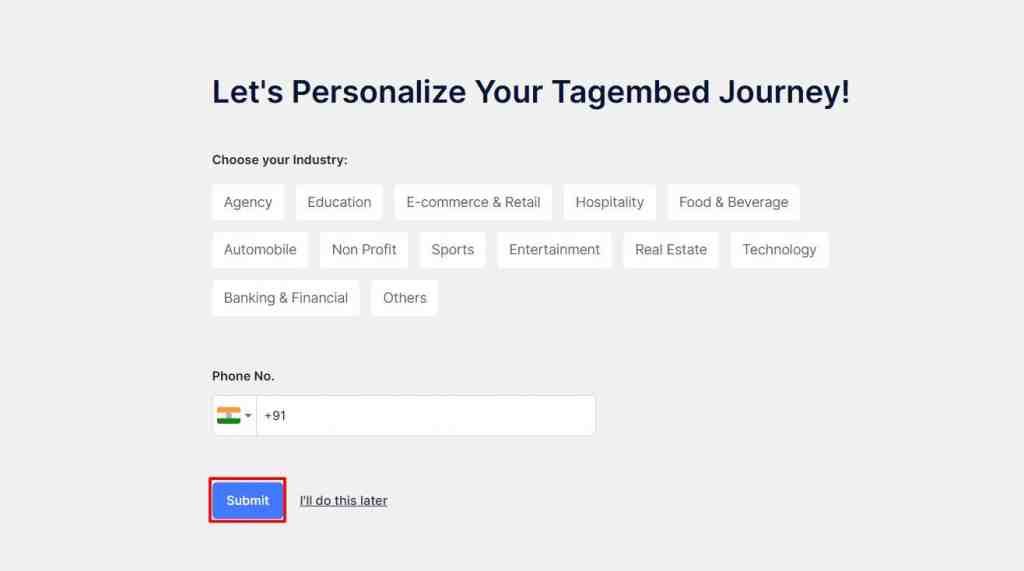This screenshot has height=571, width=1024.
Task: Choose Food & Beverage industry
Action: 733,202
